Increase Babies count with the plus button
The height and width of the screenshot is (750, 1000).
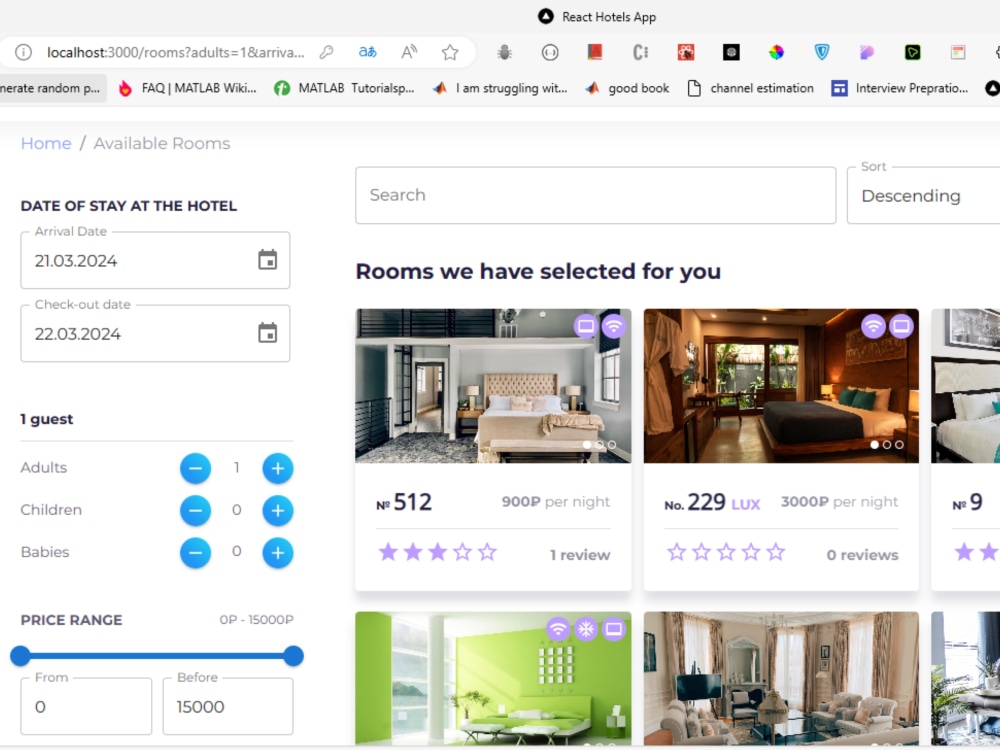[277, 552]
